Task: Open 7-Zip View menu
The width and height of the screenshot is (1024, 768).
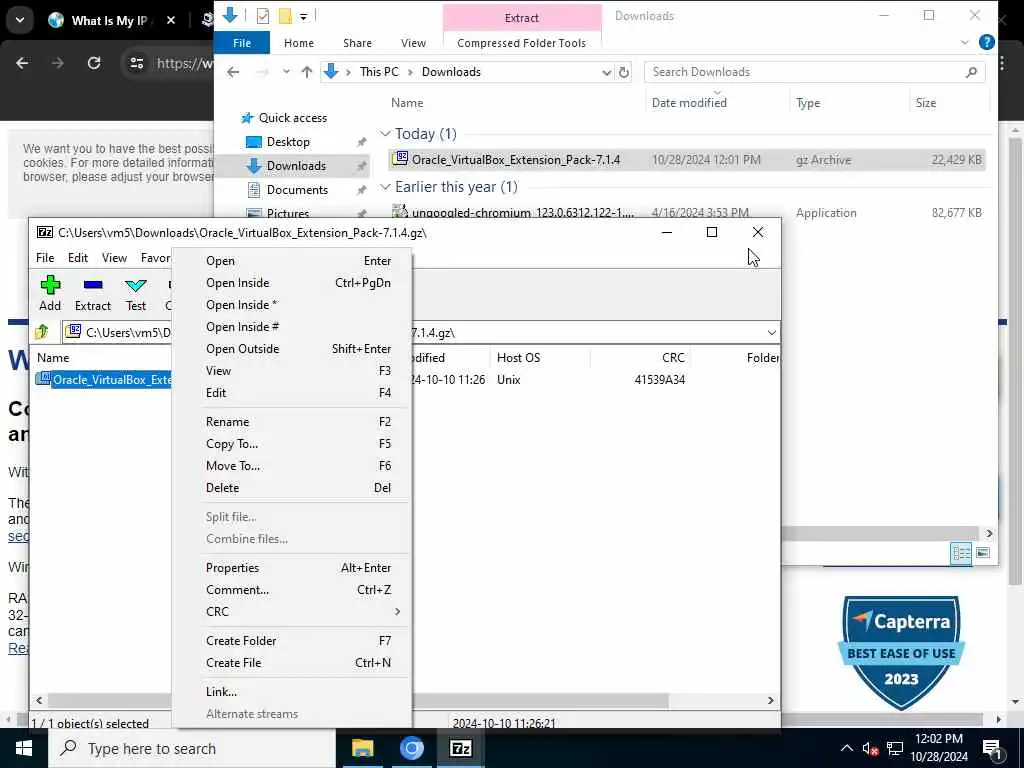Action: coord(114,258)
